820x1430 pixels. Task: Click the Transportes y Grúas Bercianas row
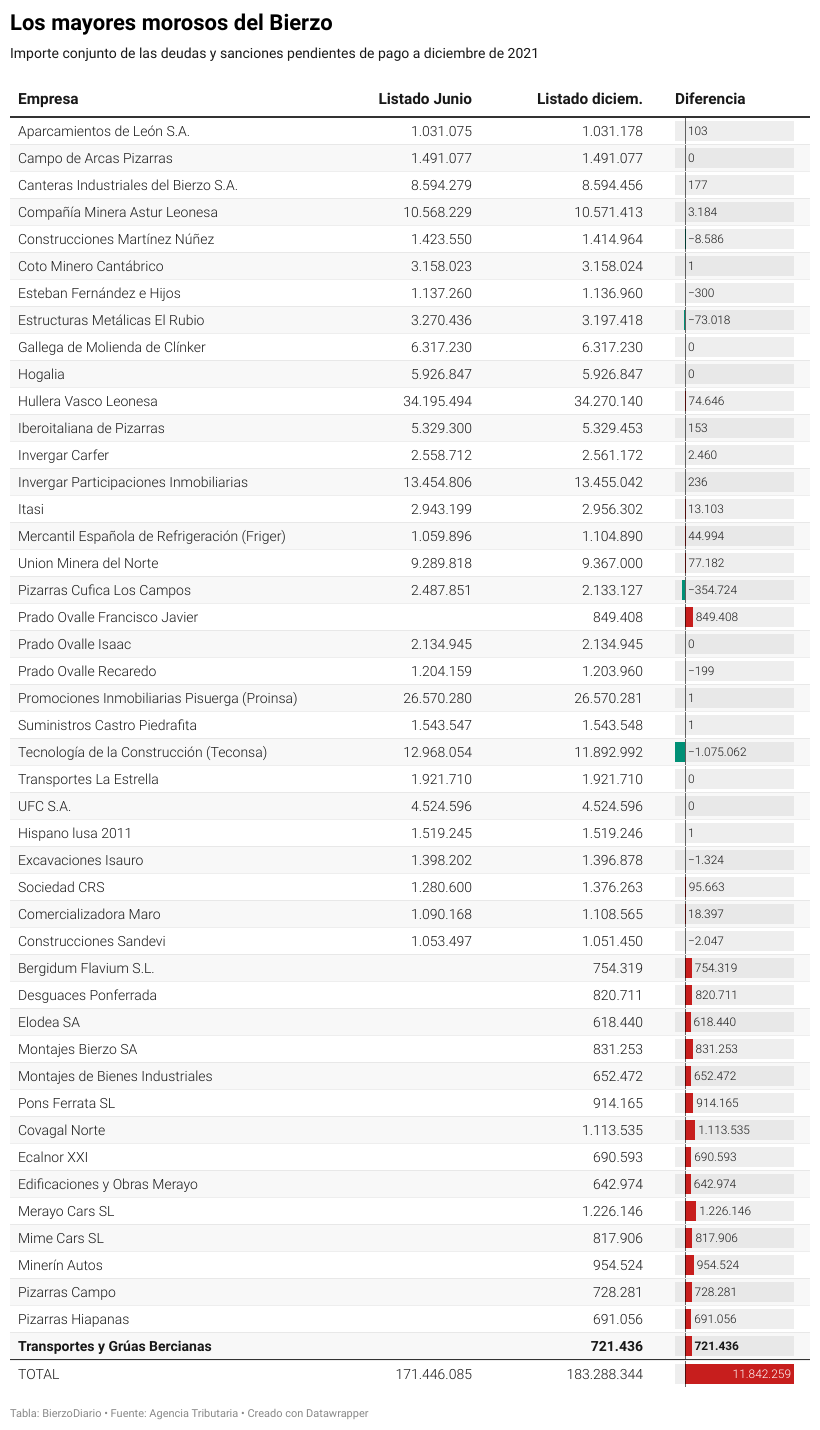[x=410, y=1346]
